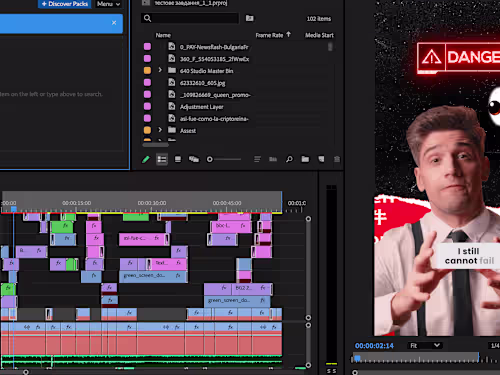
Task: Switch to Icon View button
Action: [x=178, y=159]
